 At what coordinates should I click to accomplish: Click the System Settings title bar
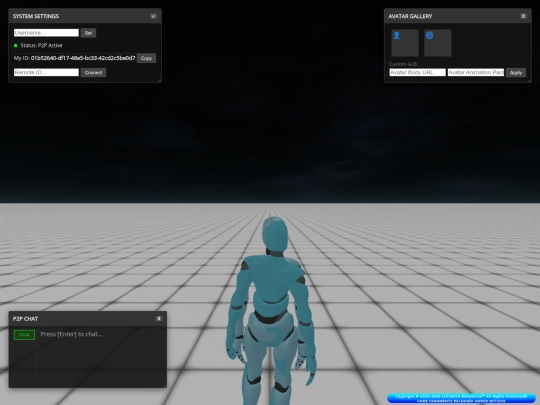pyautogui.click(x=85, y=16)
